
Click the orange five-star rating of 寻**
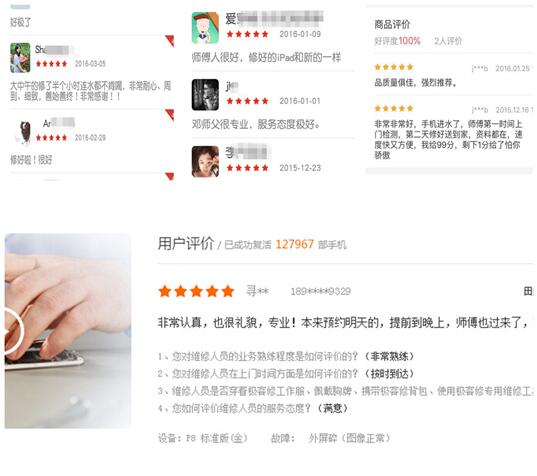click(196, 291)
